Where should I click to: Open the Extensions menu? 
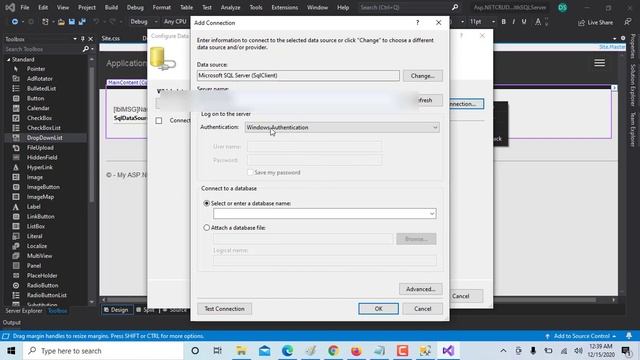pos(284,7)
